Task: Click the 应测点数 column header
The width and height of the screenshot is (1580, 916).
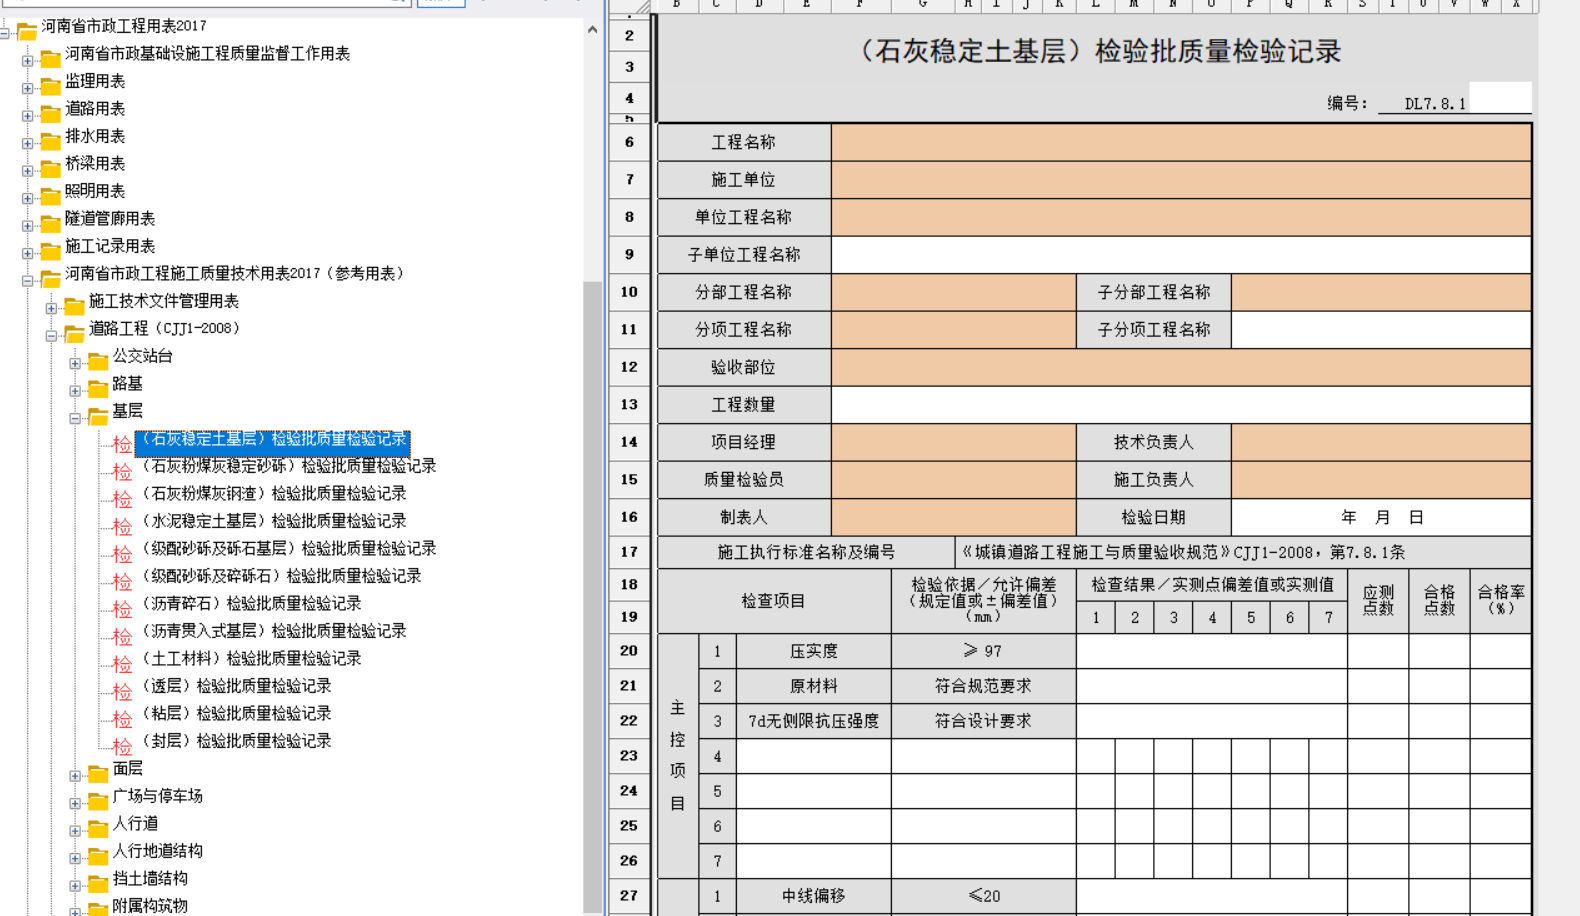Action: click(x=1378, y=601)
